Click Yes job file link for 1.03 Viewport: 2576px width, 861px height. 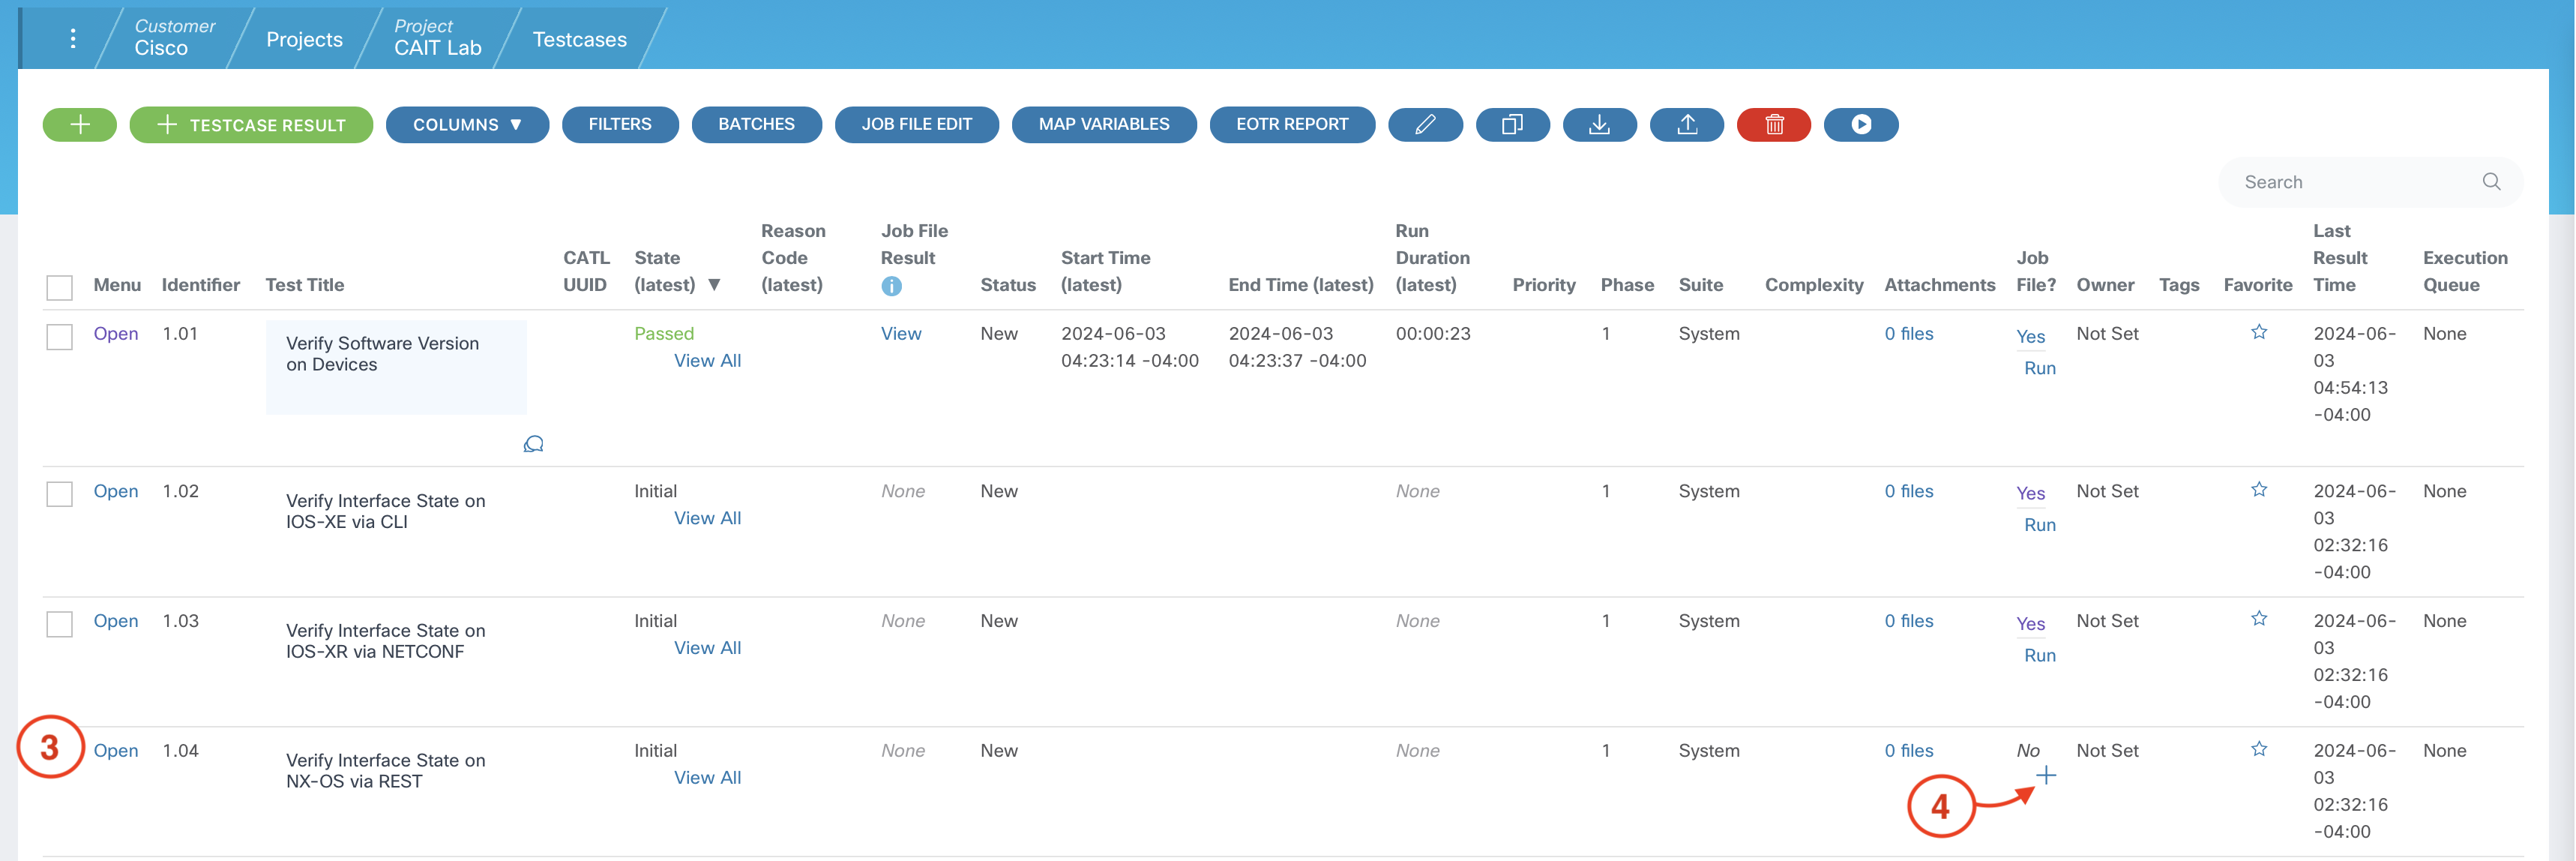click(x=2030, y=623)
